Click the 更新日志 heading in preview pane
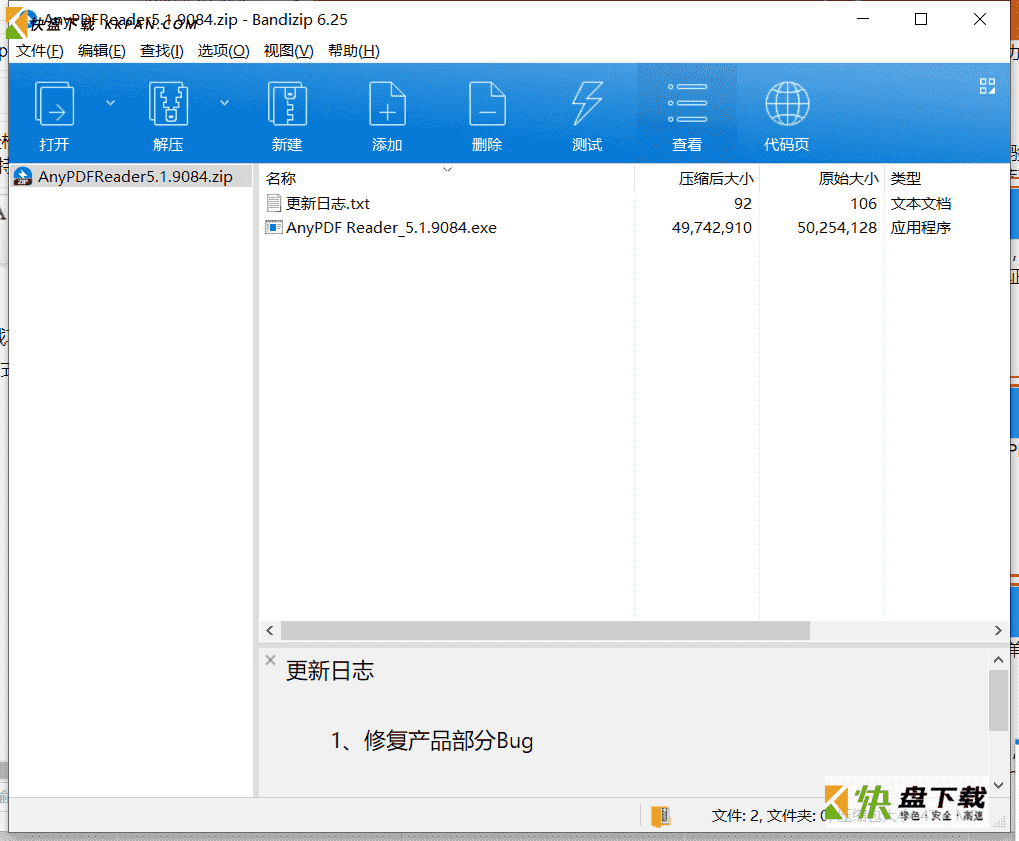Screen dimensions: 1019x841 click(330, 671)
